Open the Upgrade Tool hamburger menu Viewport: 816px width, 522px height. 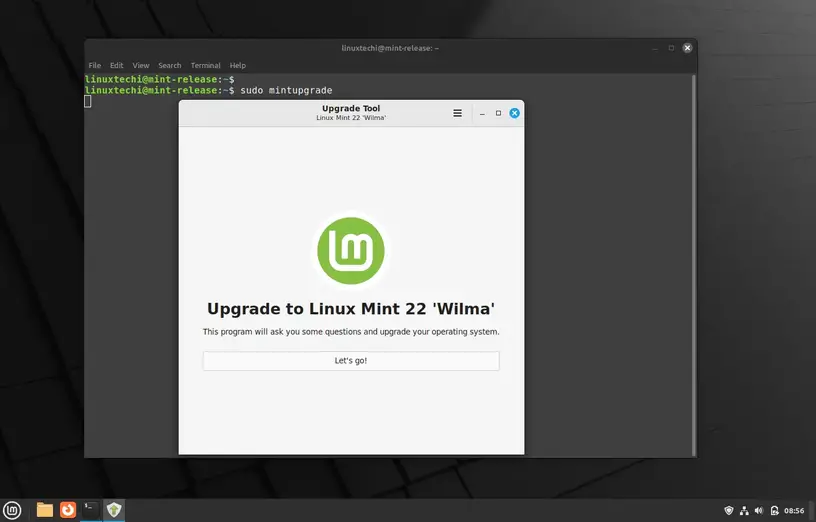[x=457, y=113]
